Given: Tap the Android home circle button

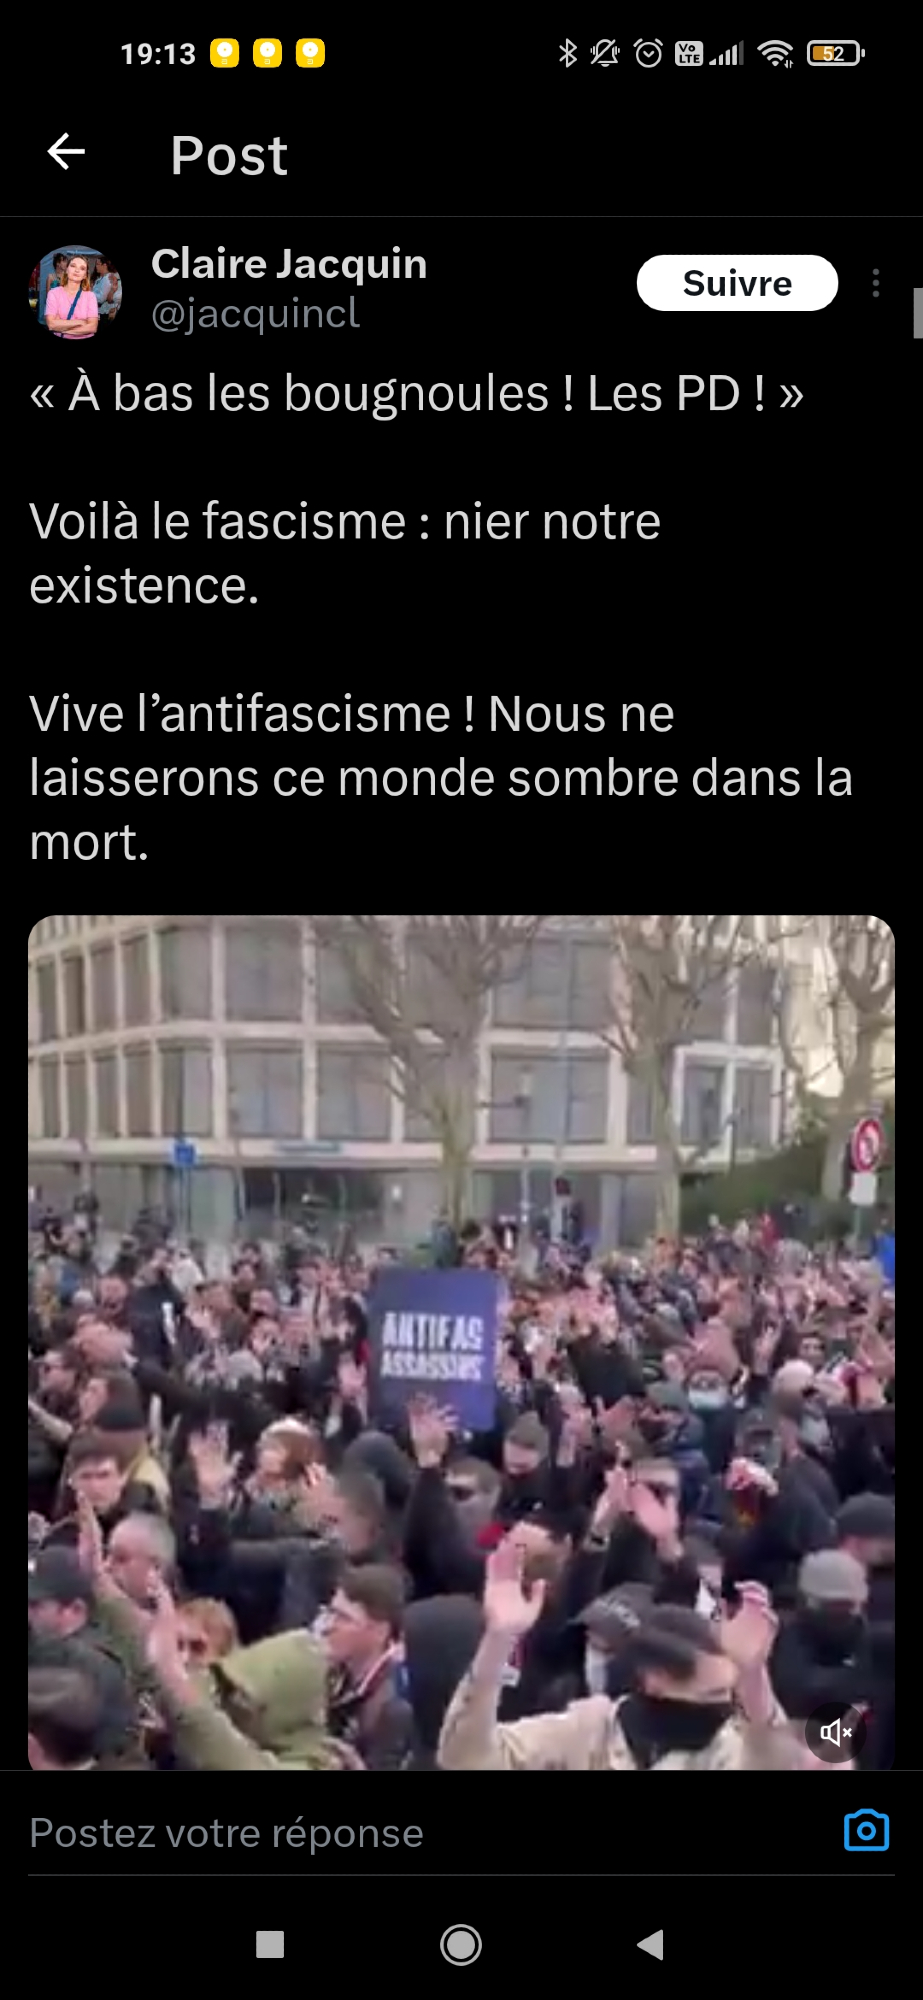Looking at the screenshot, I should coord(461,1944).
